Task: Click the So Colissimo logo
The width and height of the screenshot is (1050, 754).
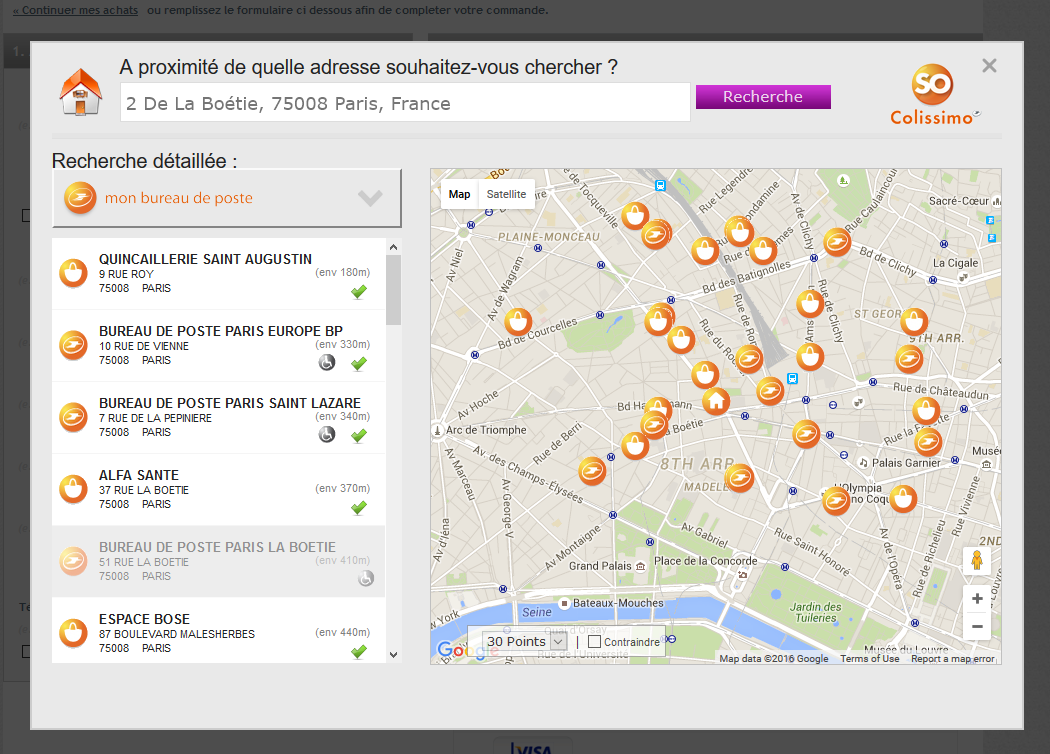Action: [x=935, y=95]
